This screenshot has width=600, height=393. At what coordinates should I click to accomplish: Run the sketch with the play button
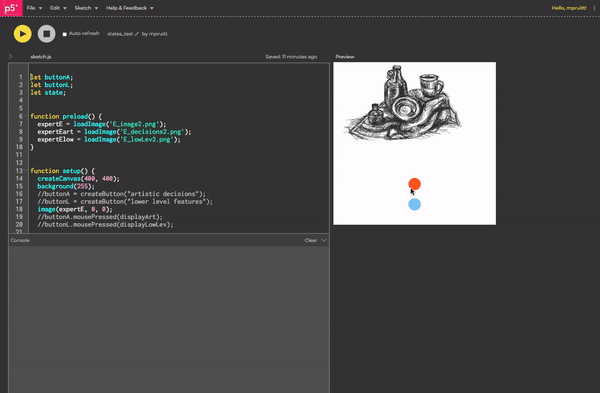pos(23,34)
